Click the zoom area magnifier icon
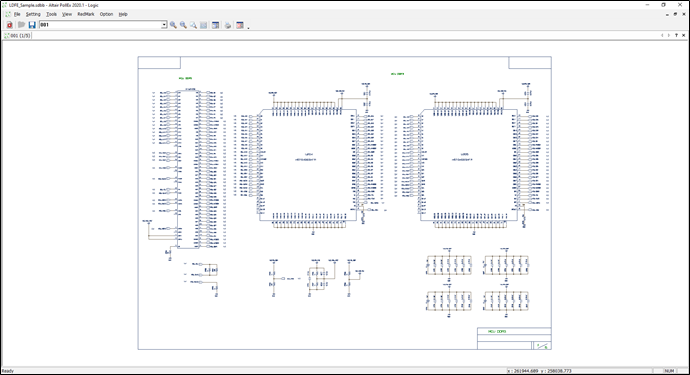The height and width of the screenshot is (375, 690). coord(193,25)
